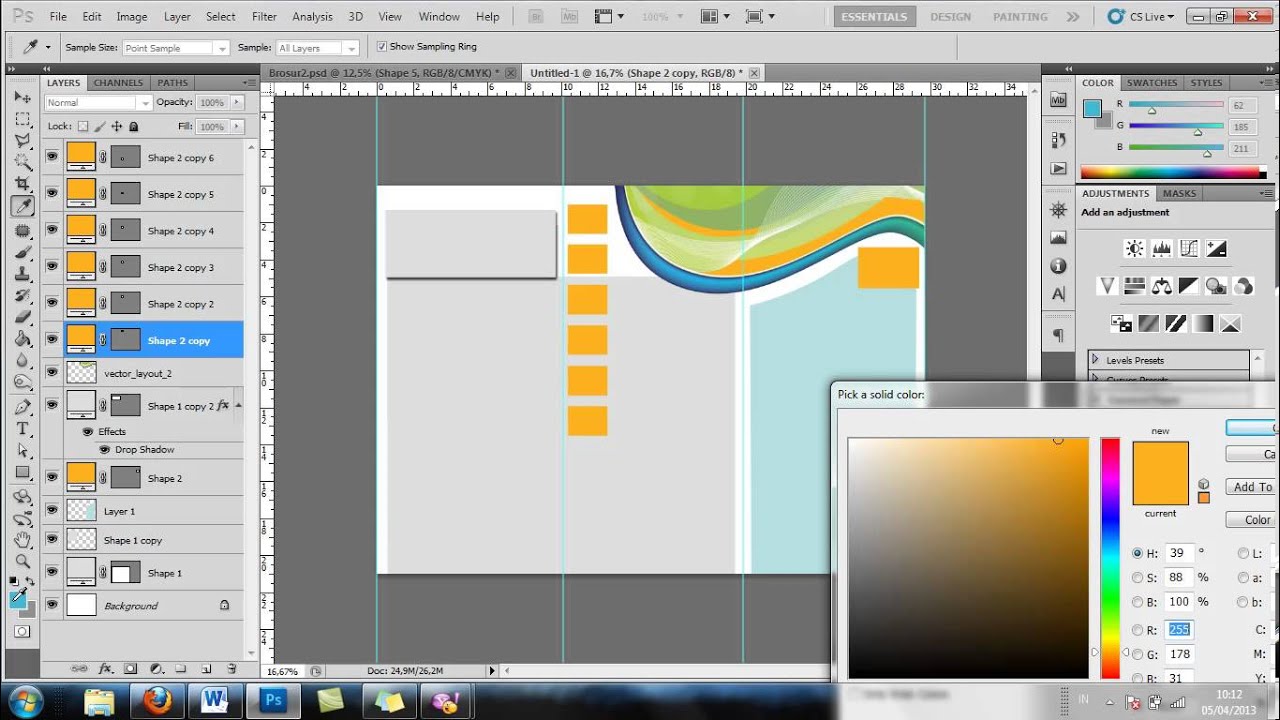Expand the Levels Presets list
Viewport: 1280px width, 720px height.
coord(1096,360)
